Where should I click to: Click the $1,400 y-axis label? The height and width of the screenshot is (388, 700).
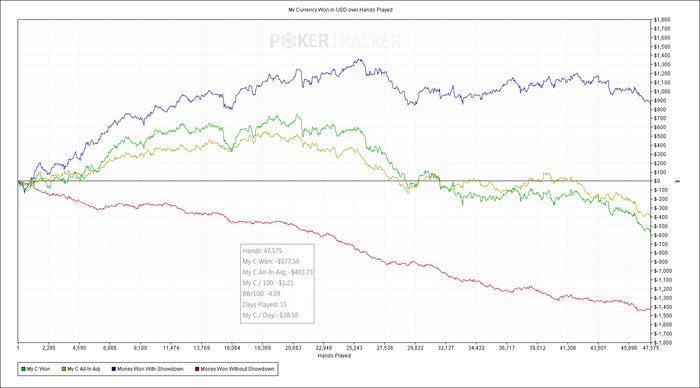click(x=662, y=55)
